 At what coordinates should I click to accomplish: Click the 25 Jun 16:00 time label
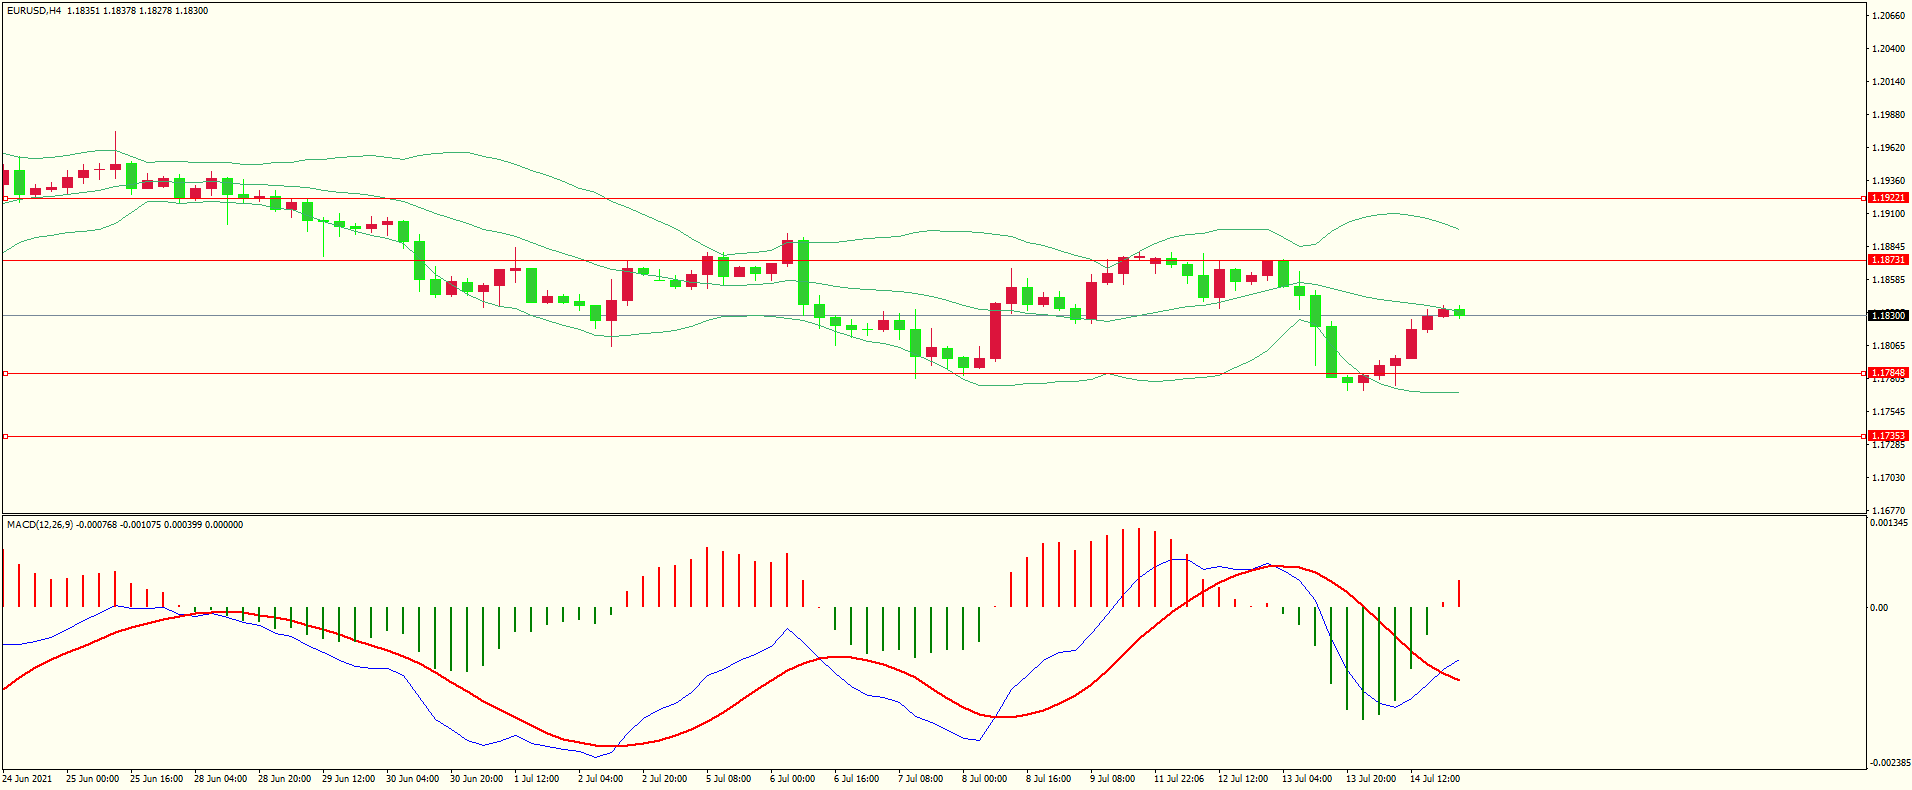tap(156, 779)
